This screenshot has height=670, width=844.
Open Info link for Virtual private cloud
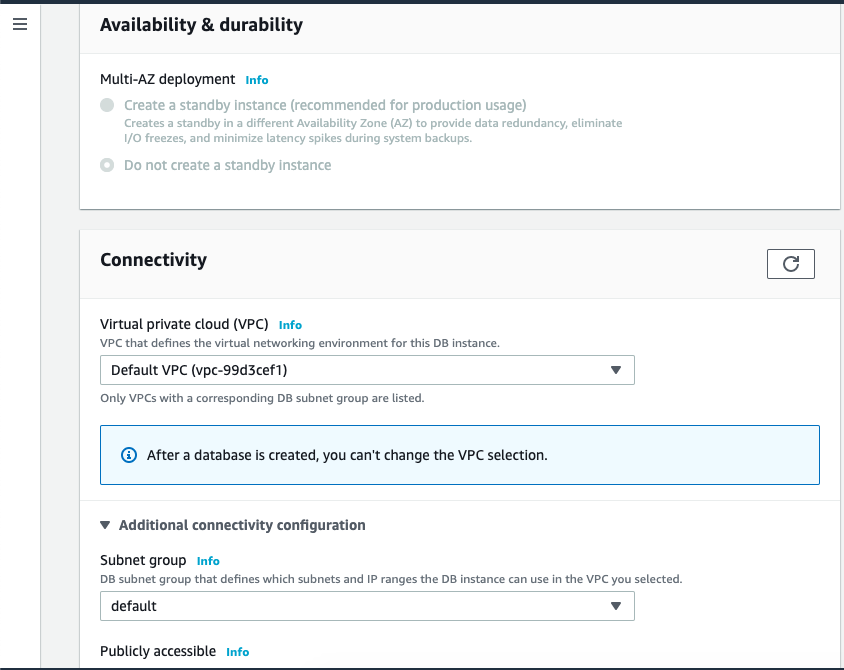click(290, 325)
